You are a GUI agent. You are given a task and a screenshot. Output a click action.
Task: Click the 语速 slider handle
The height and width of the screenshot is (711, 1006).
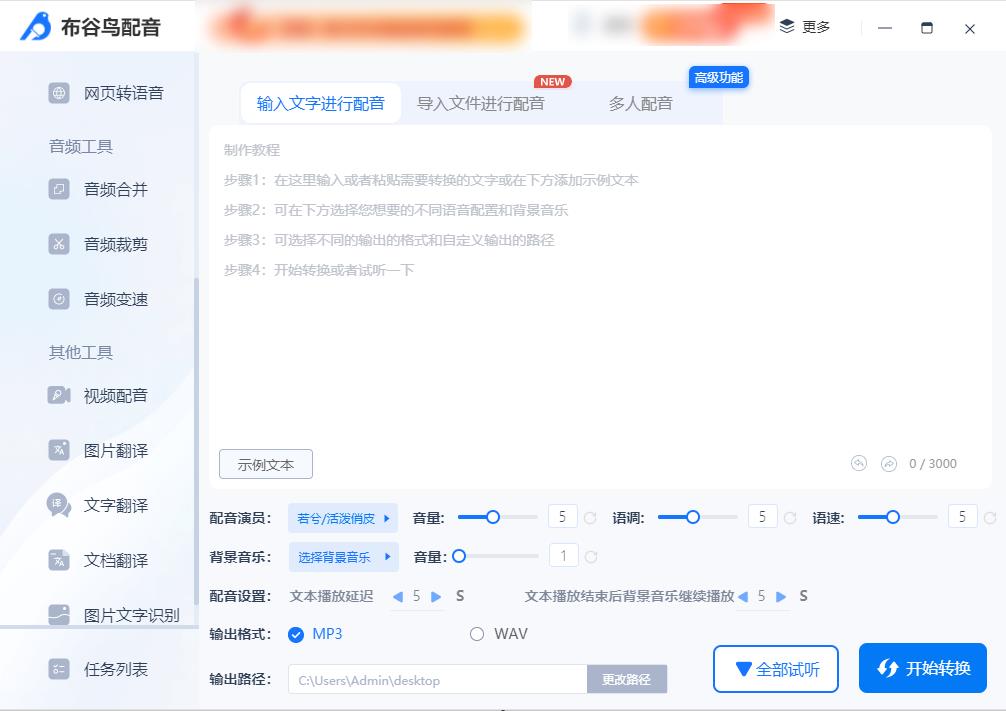pos(893,517)
